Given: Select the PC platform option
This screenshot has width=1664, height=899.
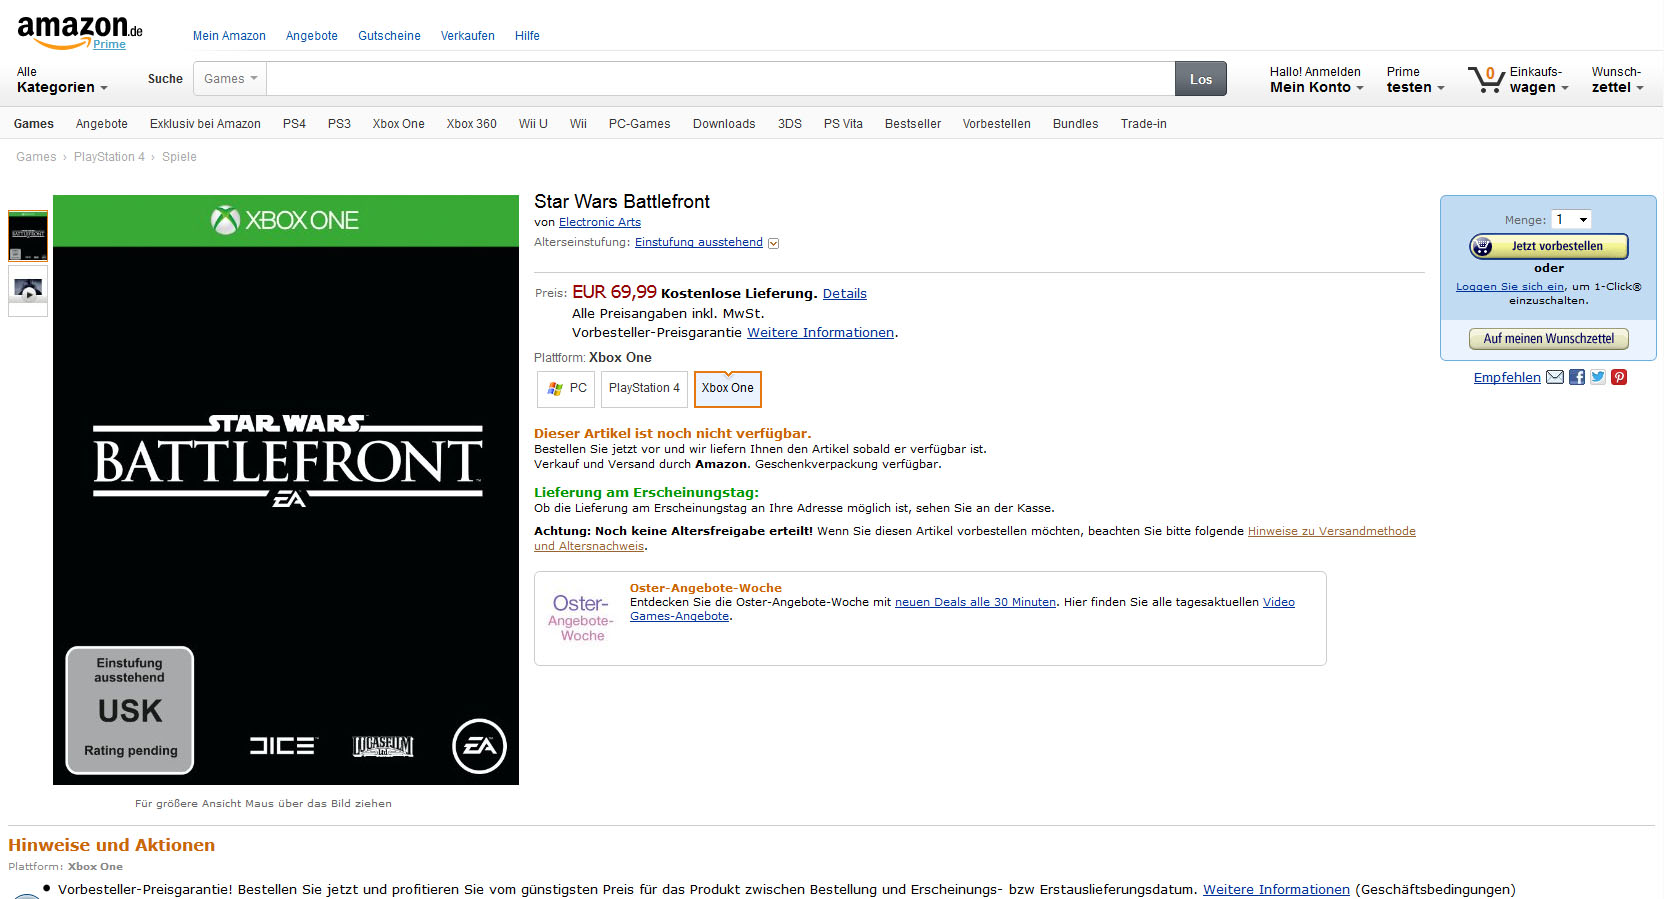Looking at the screenshot, I should [x=566, y=389].
